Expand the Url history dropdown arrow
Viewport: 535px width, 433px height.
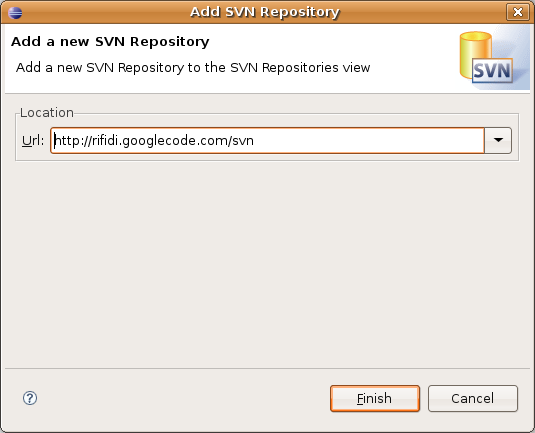pyautogui.click(x=498, y=140)
